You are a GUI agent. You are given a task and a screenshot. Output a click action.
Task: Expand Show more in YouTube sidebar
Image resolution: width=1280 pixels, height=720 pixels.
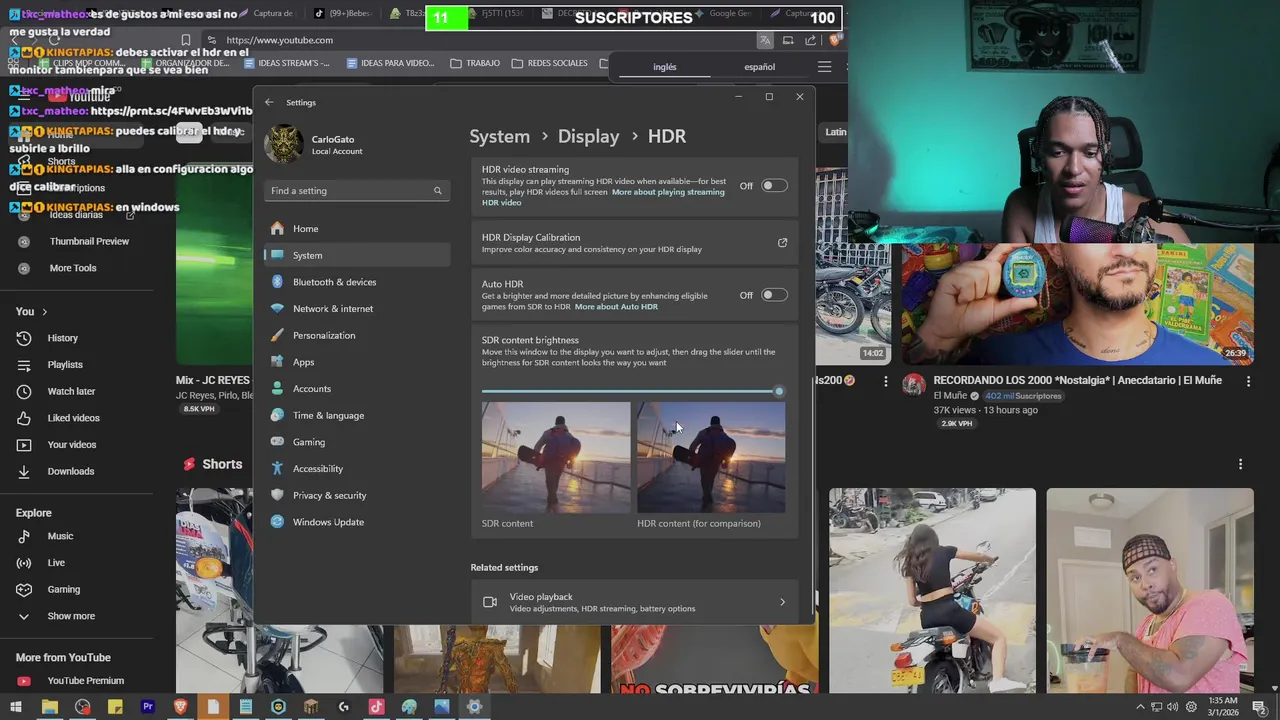pos(70,616)
